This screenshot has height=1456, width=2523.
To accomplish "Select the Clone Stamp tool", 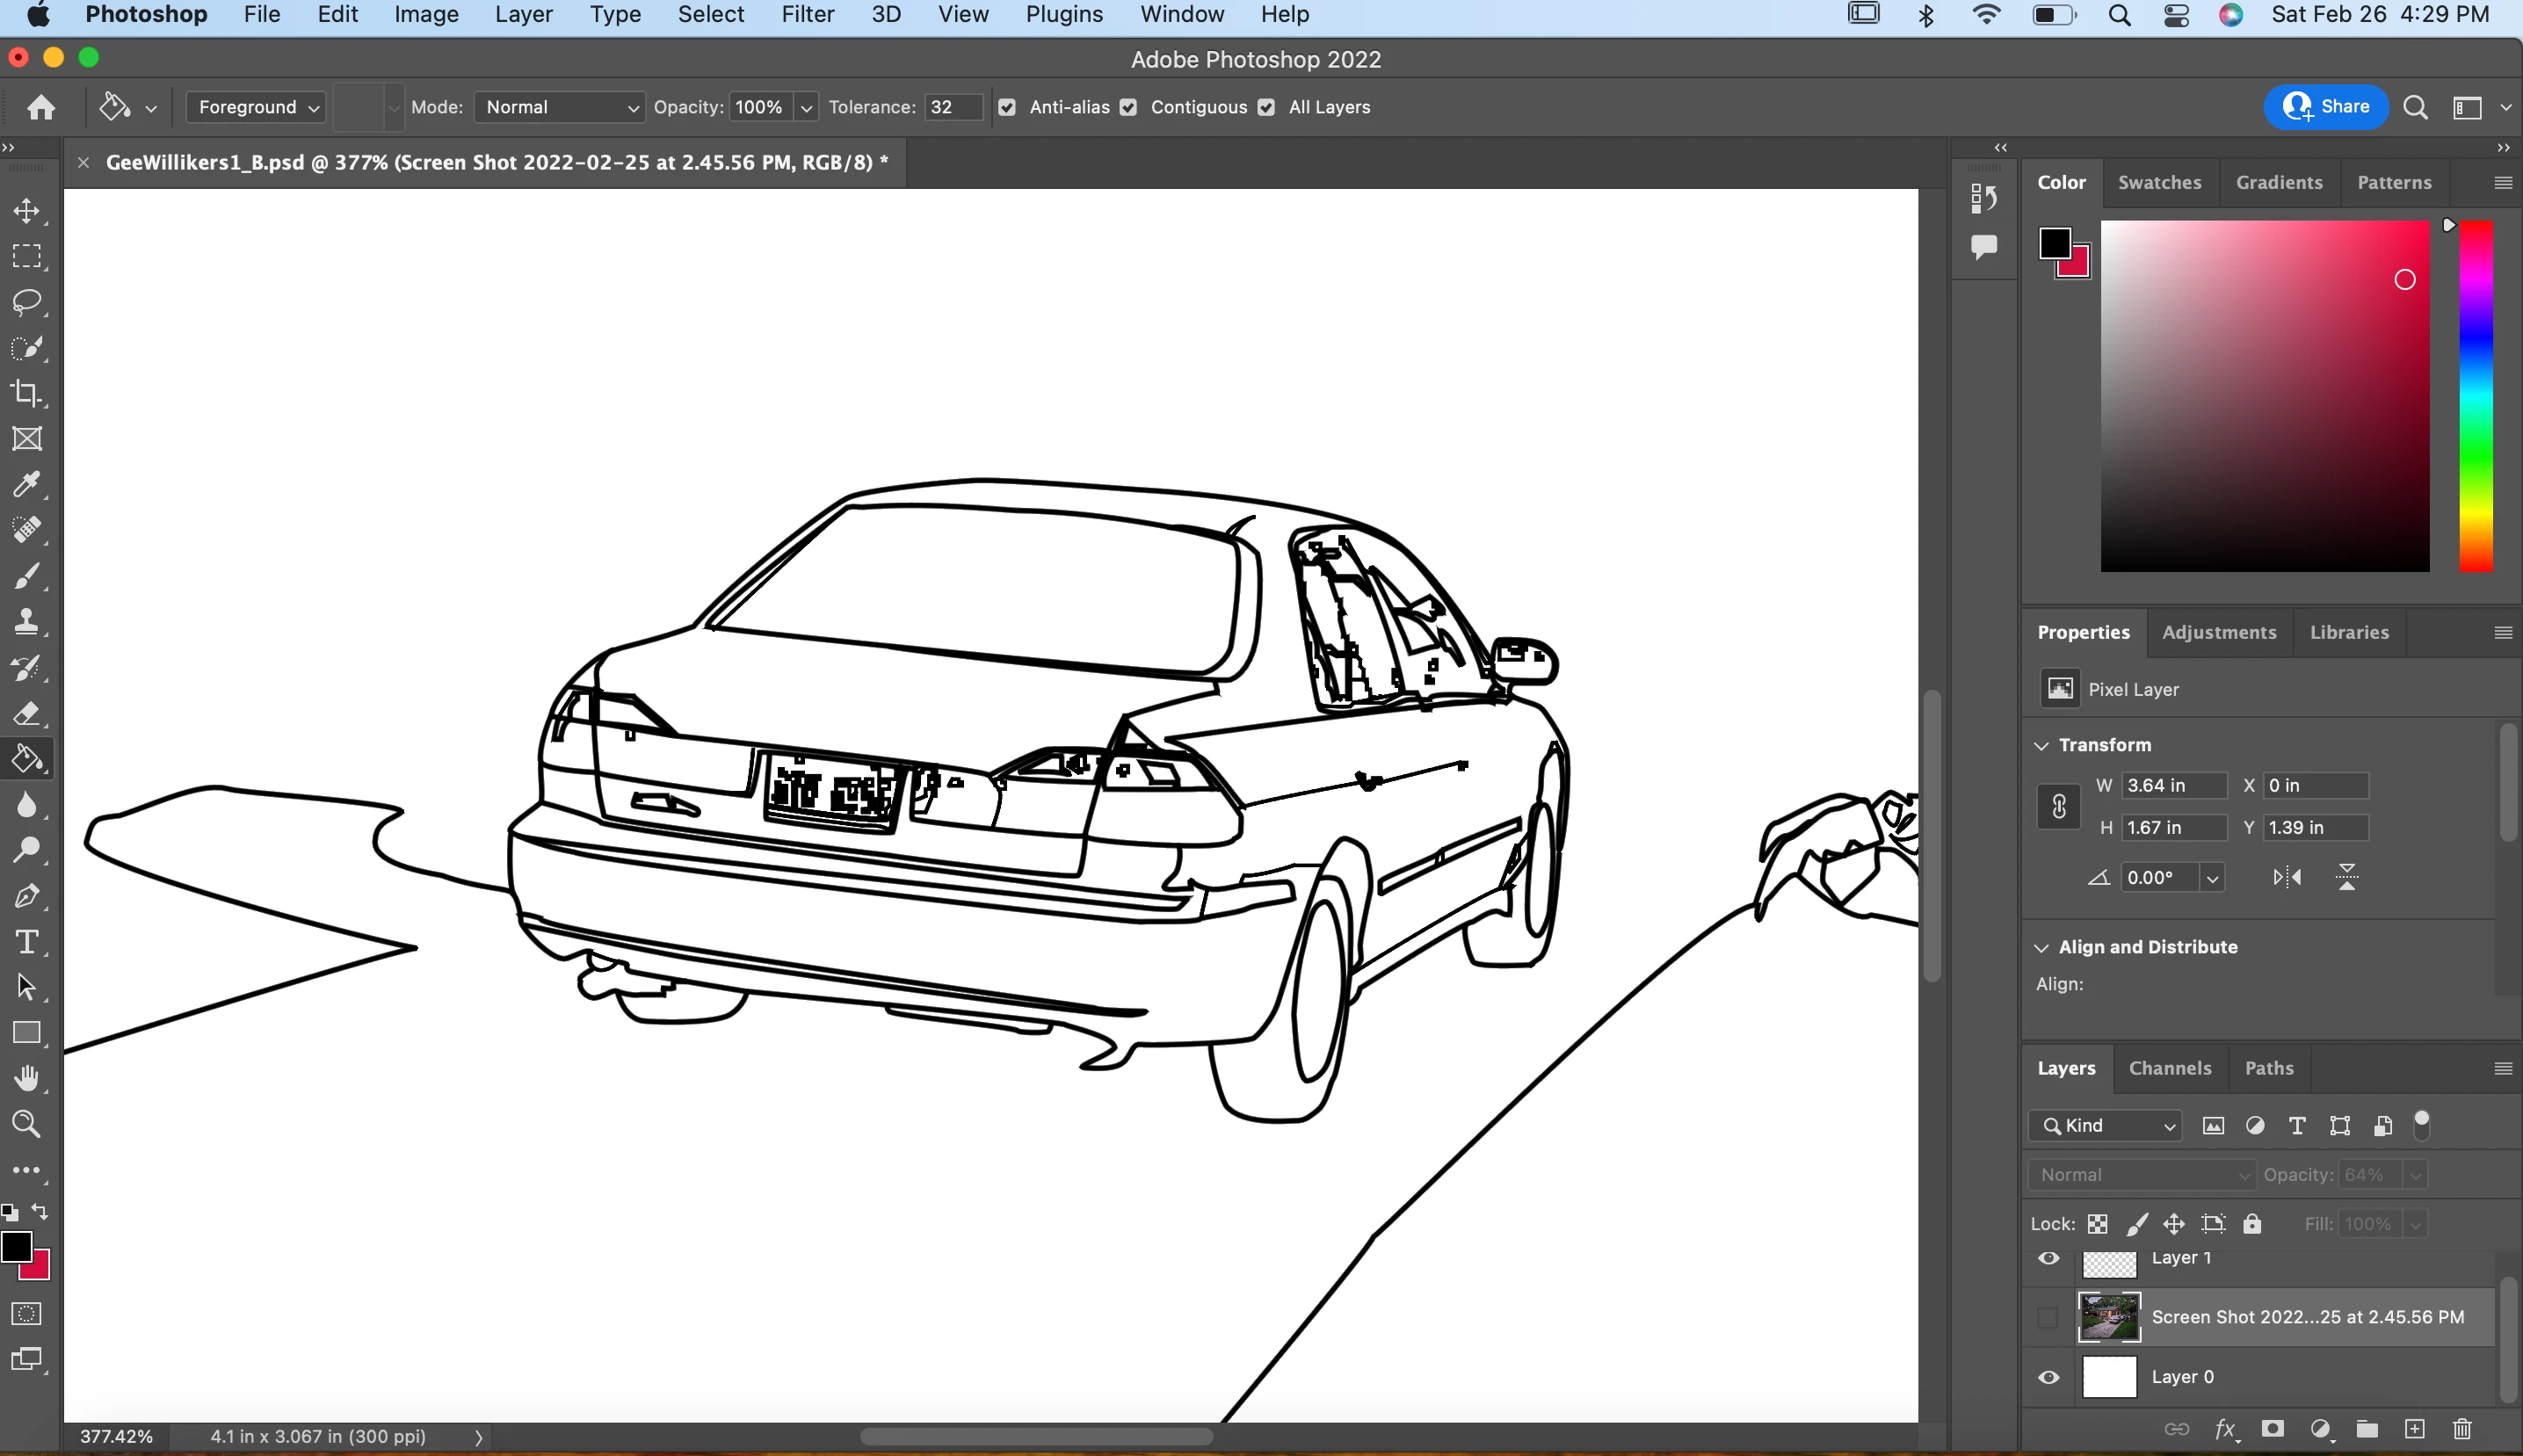I will click(27, 622).
